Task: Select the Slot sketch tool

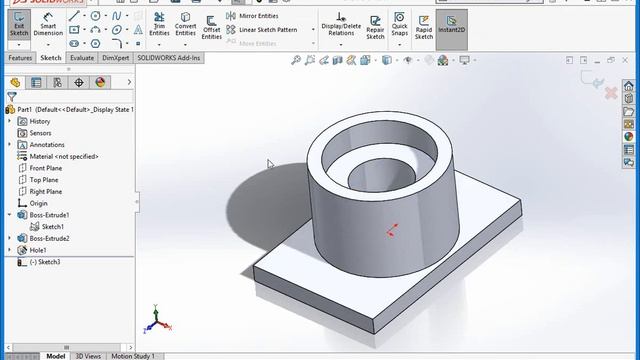Action: 74,43
